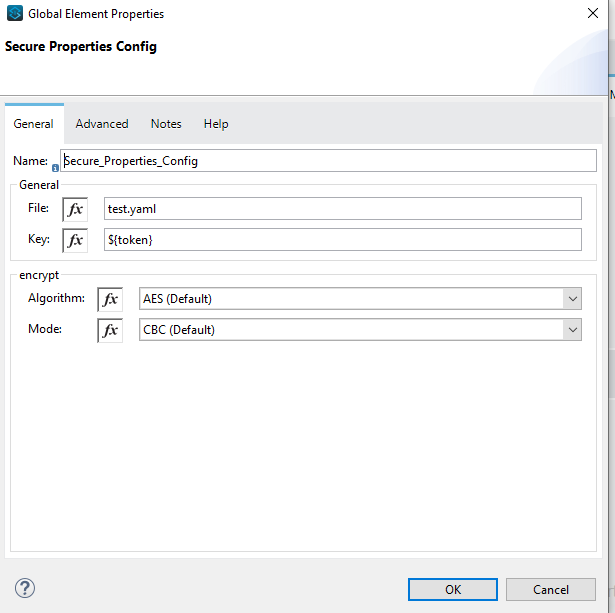Toggle the fx expression button for Key
The height and width of the screenshot is (613, 615).
click(x=75, y=240)
